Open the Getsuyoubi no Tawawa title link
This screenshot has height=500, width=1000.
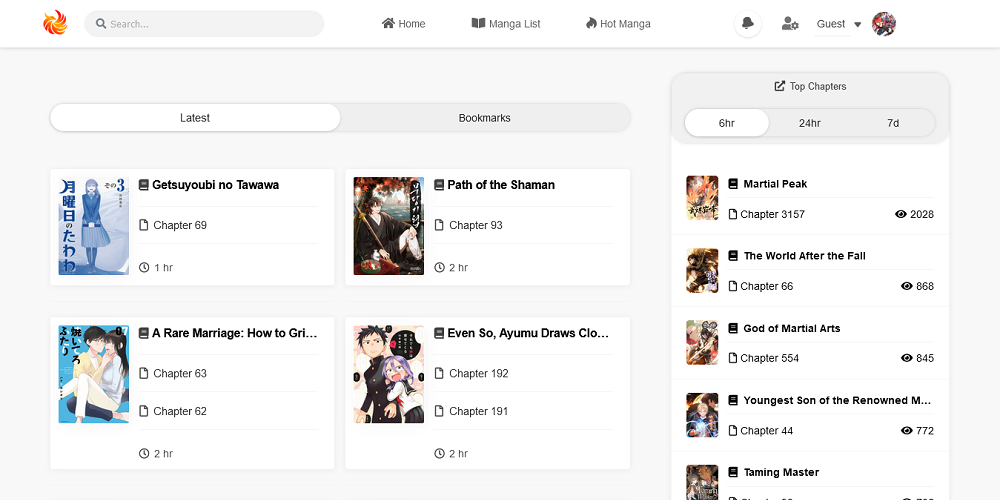click(216, 185)
